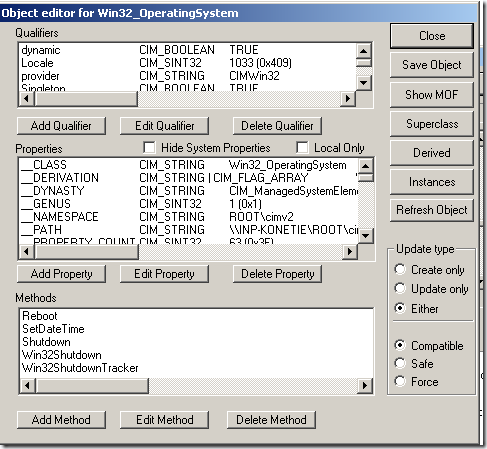Select Either update type option
Viewport: 487px width, 449px height.
pyautogui.click(x=400, y=308)
